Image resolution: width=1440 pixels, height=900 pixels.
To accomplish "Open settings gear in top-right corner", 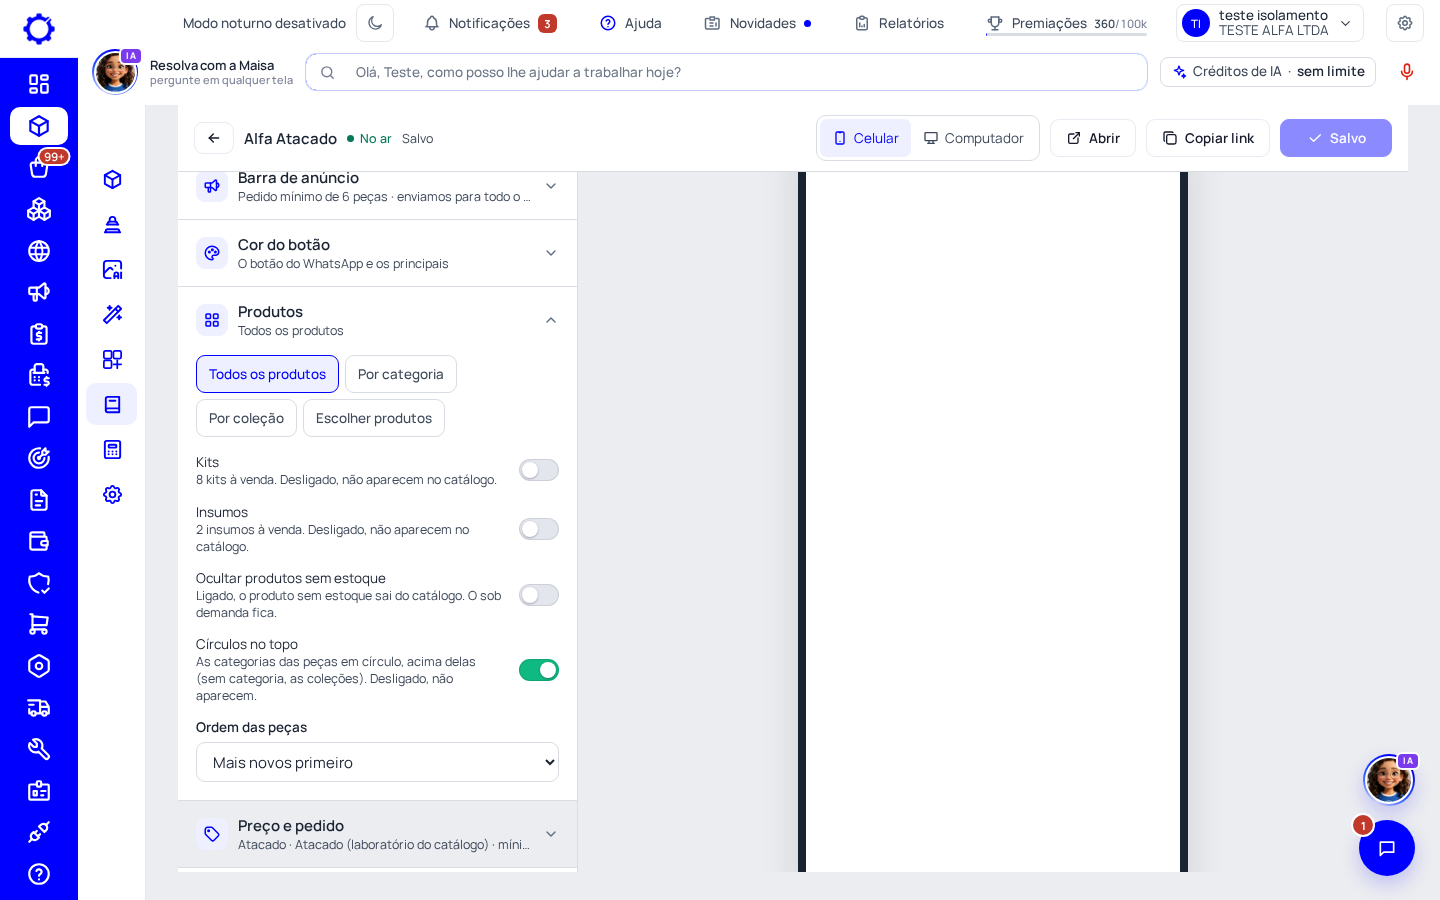I will pyautogui.click(x=1405, y=23).
